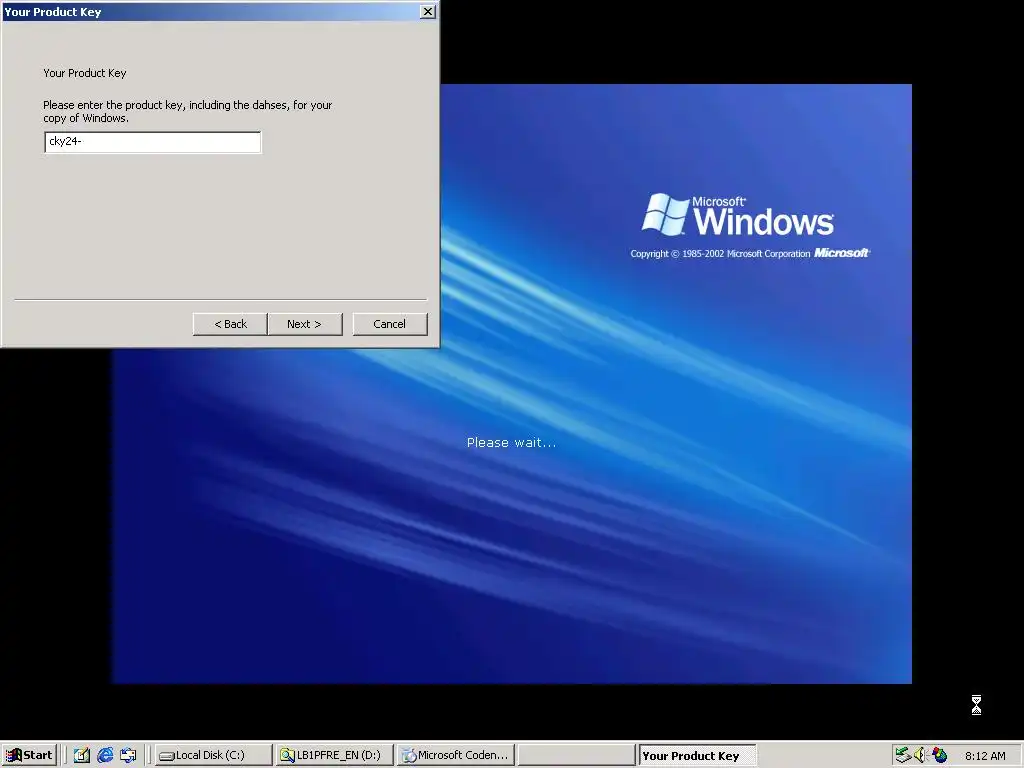Cancel the product key dialog
This screenshot has height=768, width=1024.
click(x=390, y=324)
